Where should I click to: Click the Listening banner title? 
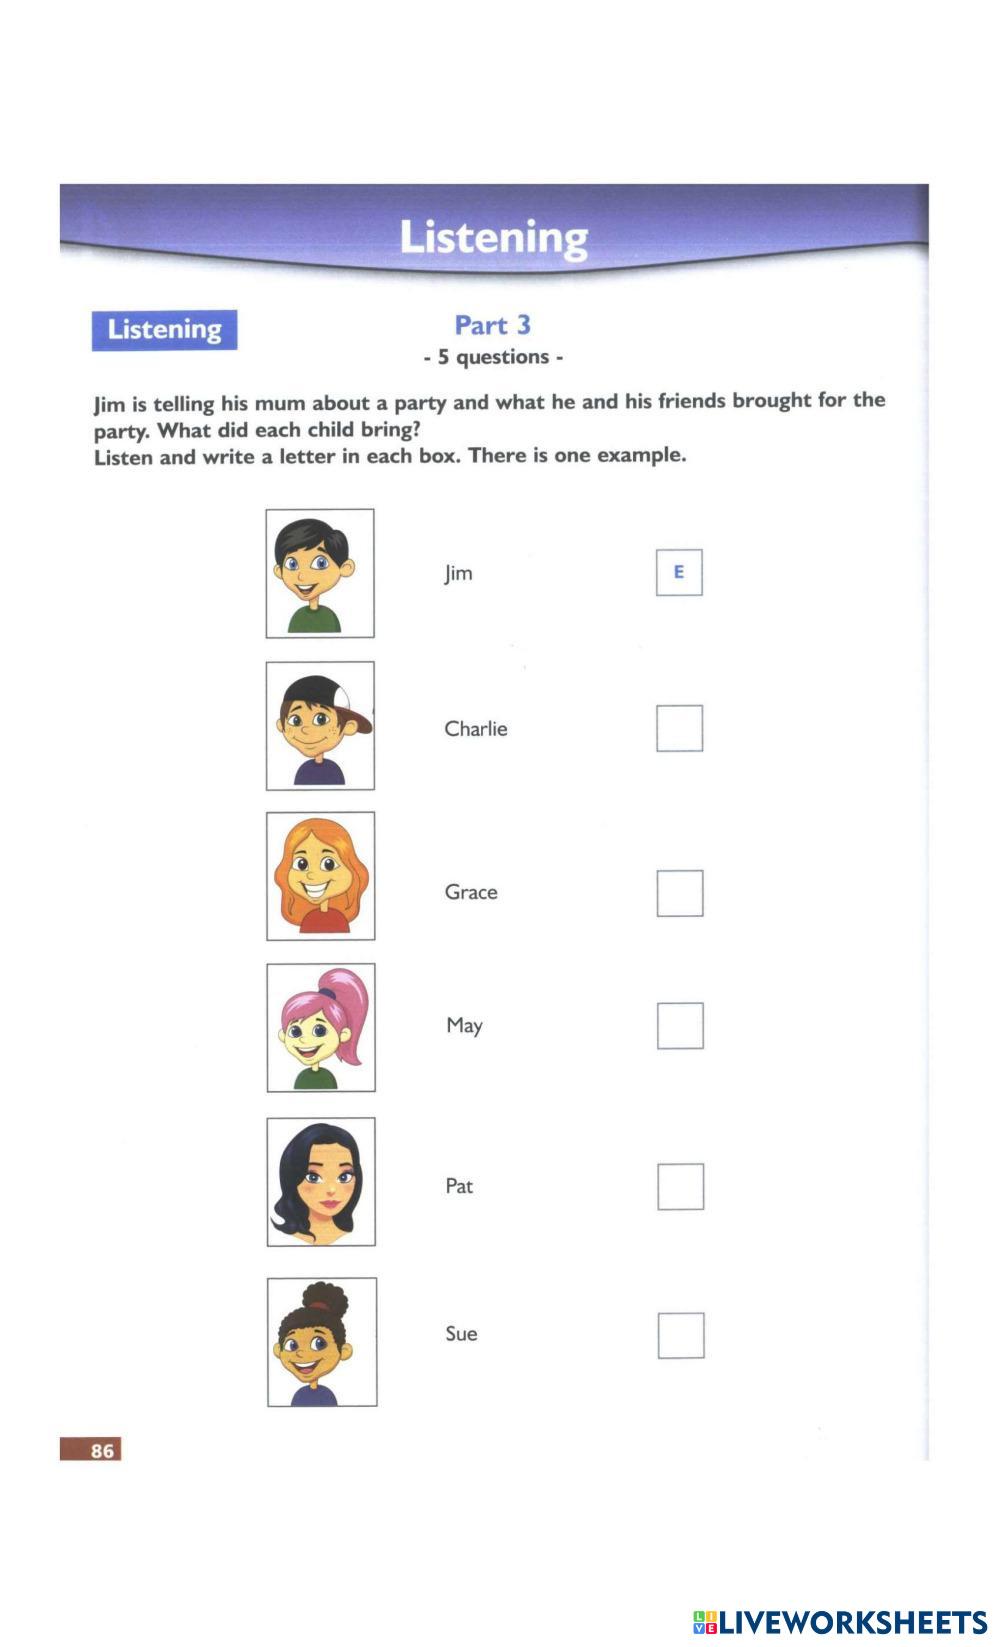click(494, 238)
